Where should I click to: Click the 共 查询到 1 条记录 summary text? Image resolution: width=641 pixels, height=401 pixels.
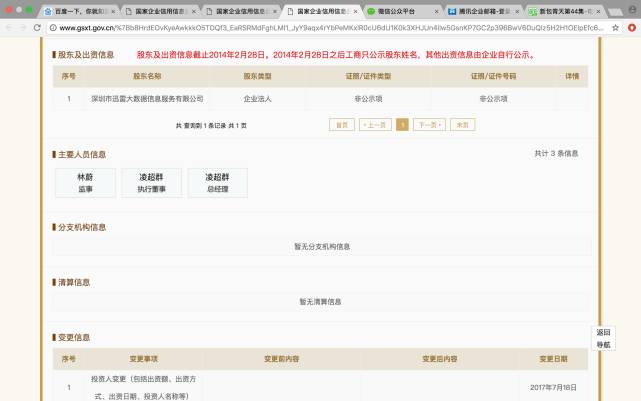(x=211, y=125)
